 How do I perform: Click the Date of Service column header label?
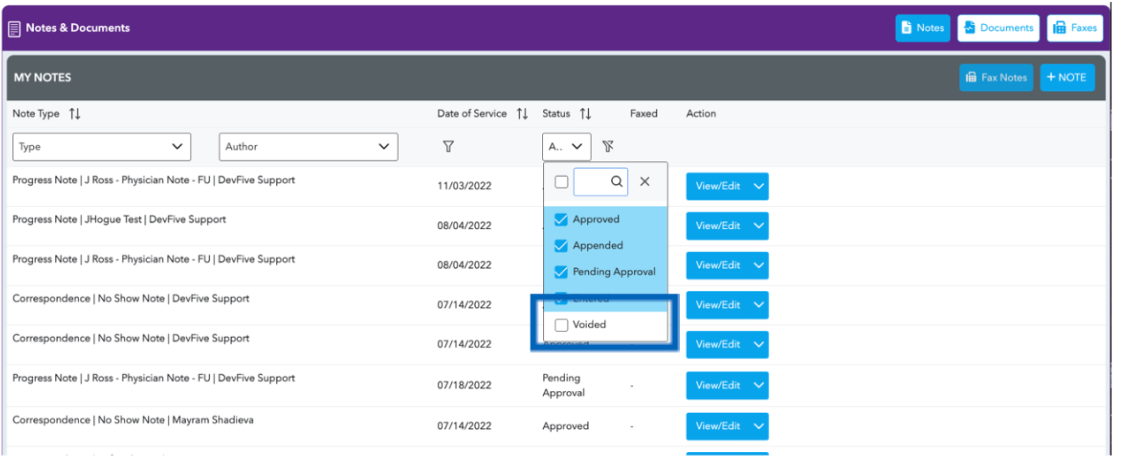point(472,113)
